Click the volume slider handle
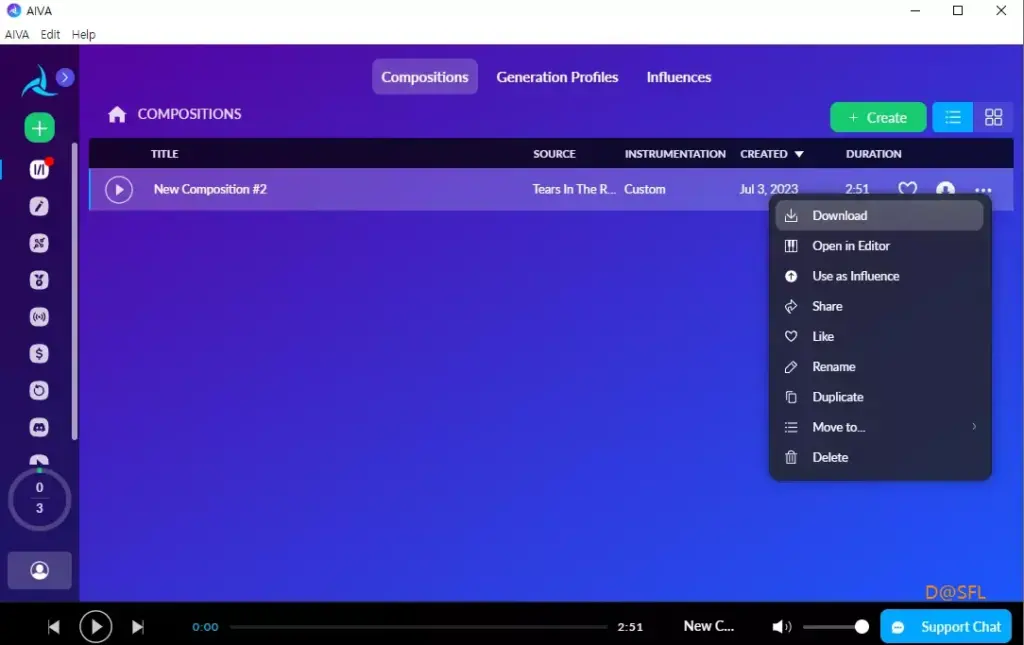The image size is (1024, 645). (x=861, y=627)
